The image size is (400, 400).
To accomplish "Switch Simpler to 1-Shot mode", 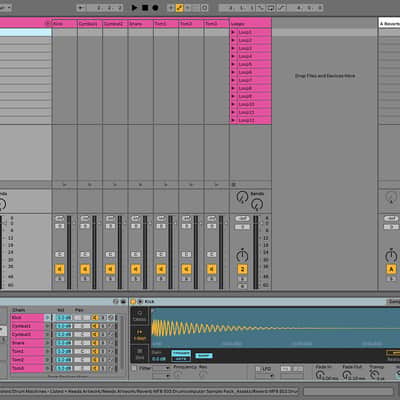I will [x=140, y=334].
